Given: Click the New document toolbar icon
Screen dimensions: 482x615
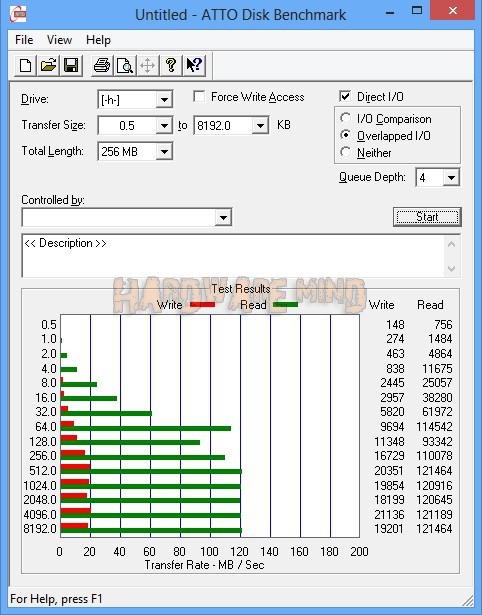Looking at the screenshot, I should coord(25,65).
